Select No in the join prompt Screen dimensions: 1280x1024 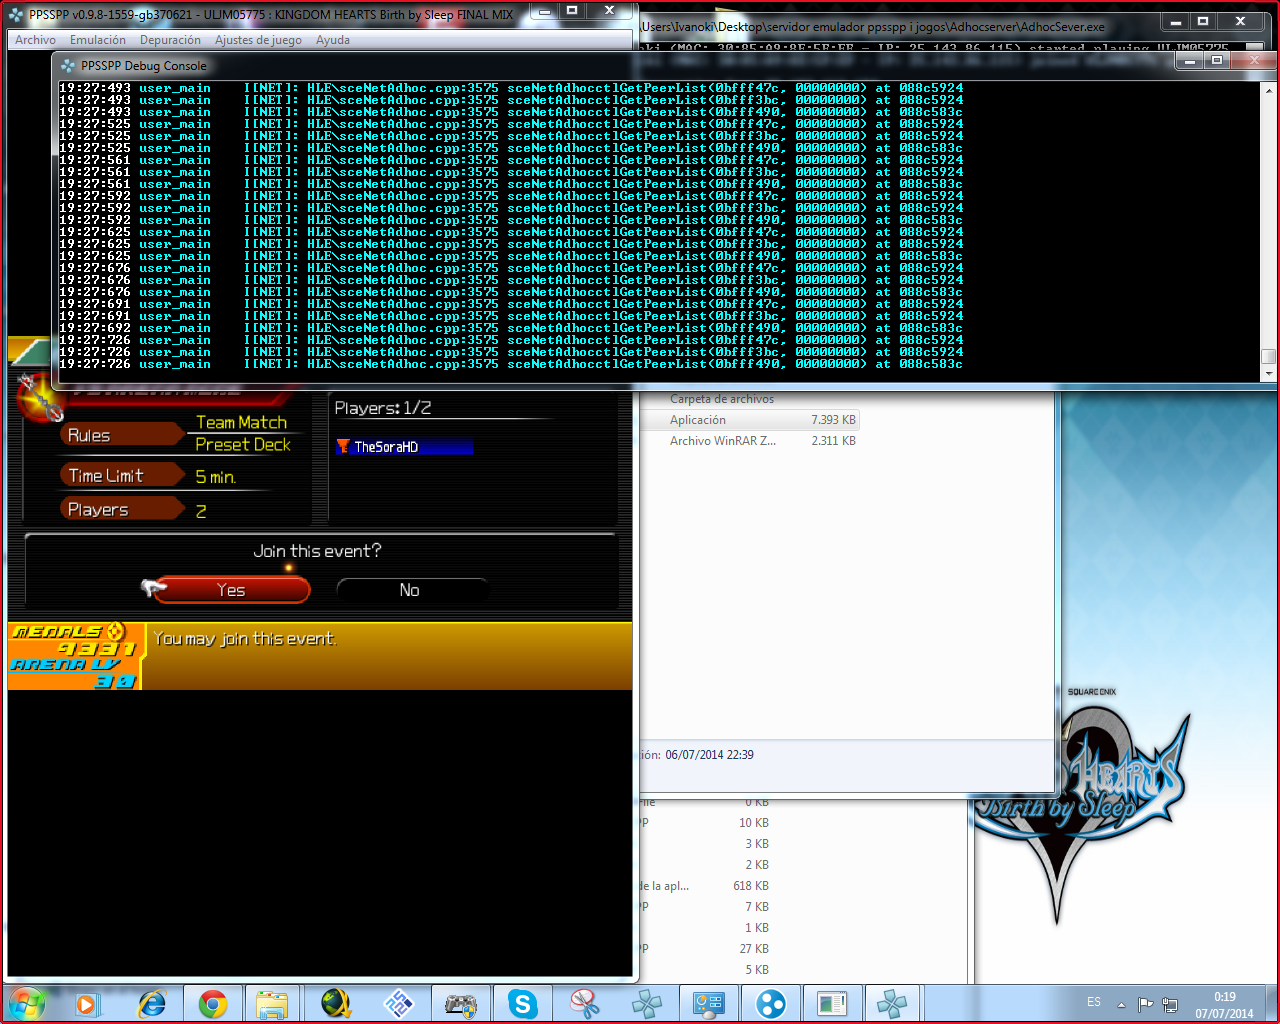pyautogui.click(x=410, y=590)
